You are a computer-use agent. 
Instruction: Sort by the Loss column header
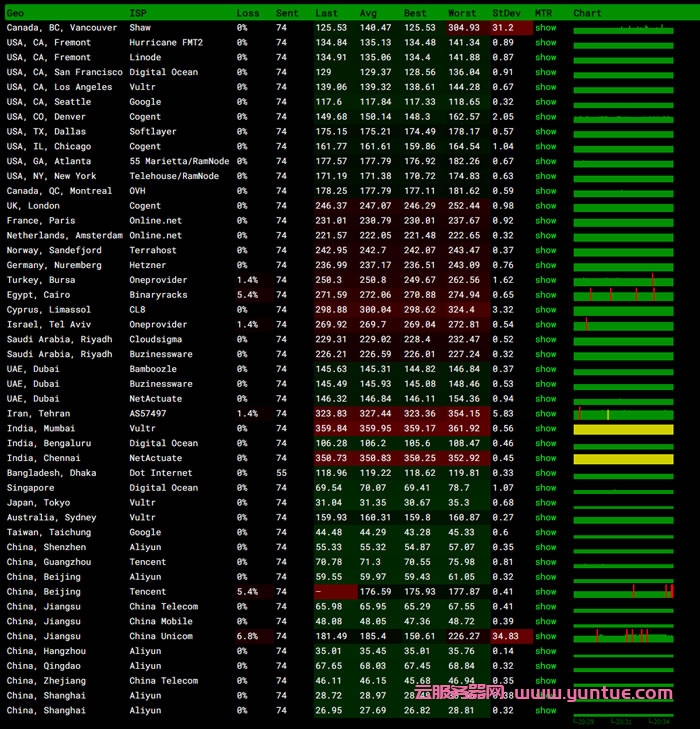point(247,13)
